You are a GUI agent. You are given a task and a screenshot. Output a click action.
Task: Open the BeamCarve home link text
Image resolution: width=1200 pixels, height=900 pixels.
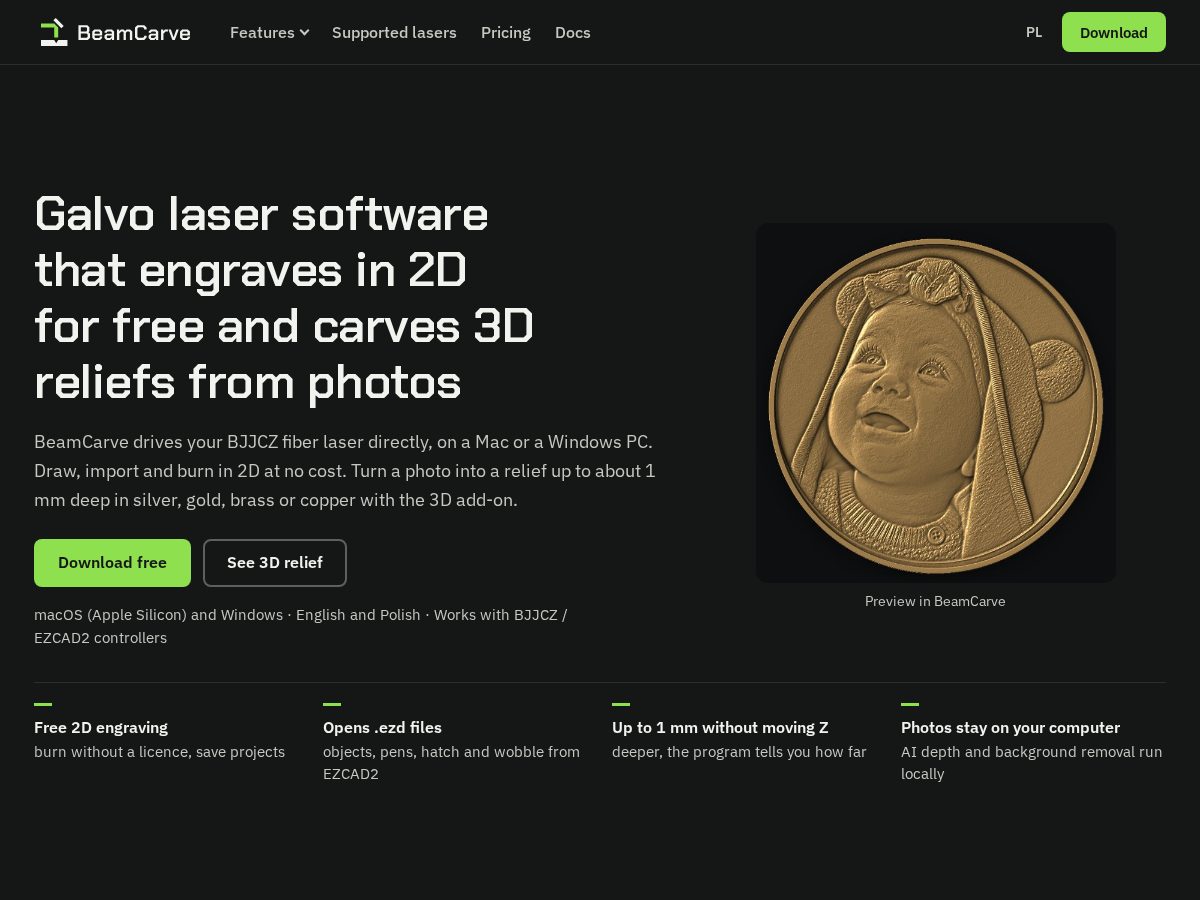pyautogui.click(x=133, y=33)
